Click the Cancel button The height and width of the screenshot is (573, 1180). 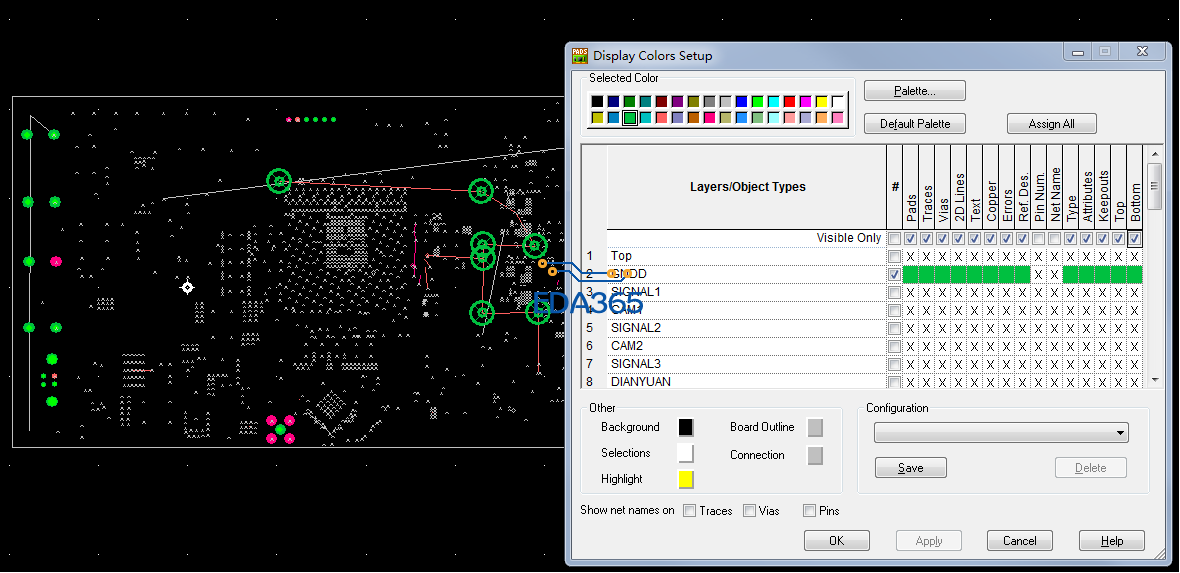(1020, 541)
